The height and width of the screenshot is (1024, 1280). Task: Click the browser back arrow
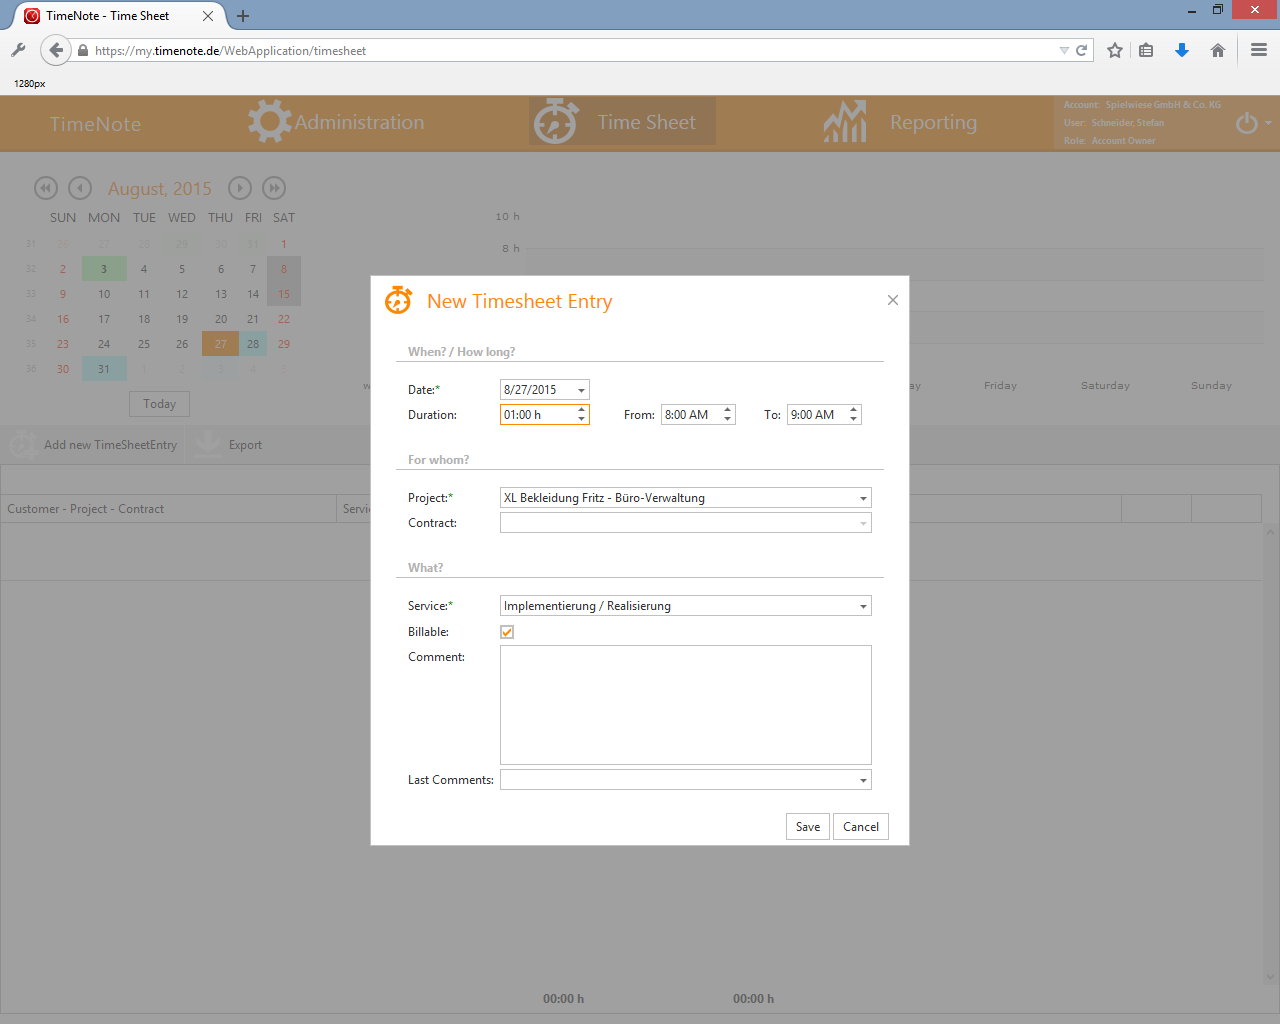[56, 50]
